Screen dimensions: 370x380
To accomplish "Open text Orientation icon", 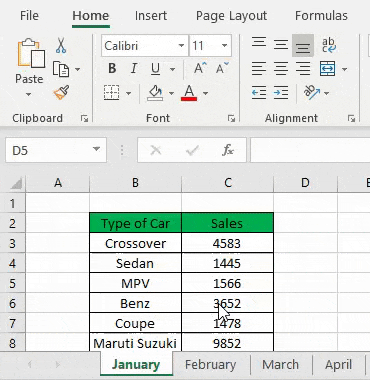I will point(312,92).
